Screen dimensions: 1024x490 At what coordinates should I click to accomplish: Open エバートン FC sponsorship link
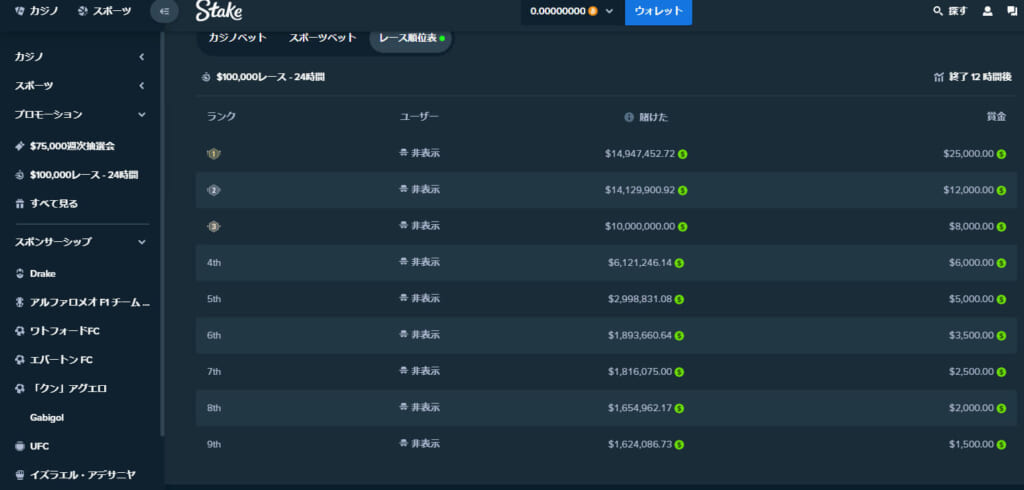(56, 360)
